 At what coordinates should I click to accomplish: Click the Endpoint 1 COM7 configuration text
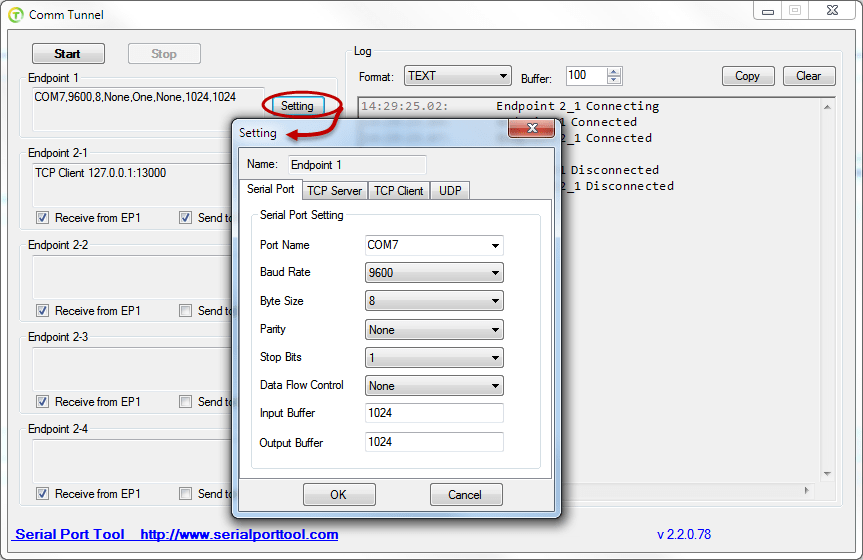(135, 97)
